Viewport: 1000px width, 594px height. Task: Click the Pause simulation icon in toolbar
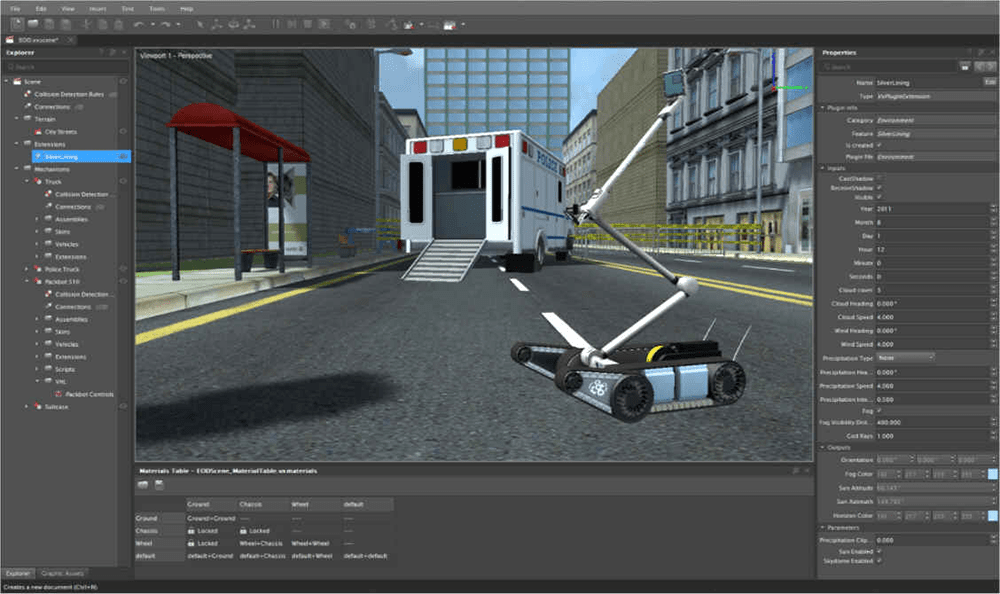[x=274, y=23]
